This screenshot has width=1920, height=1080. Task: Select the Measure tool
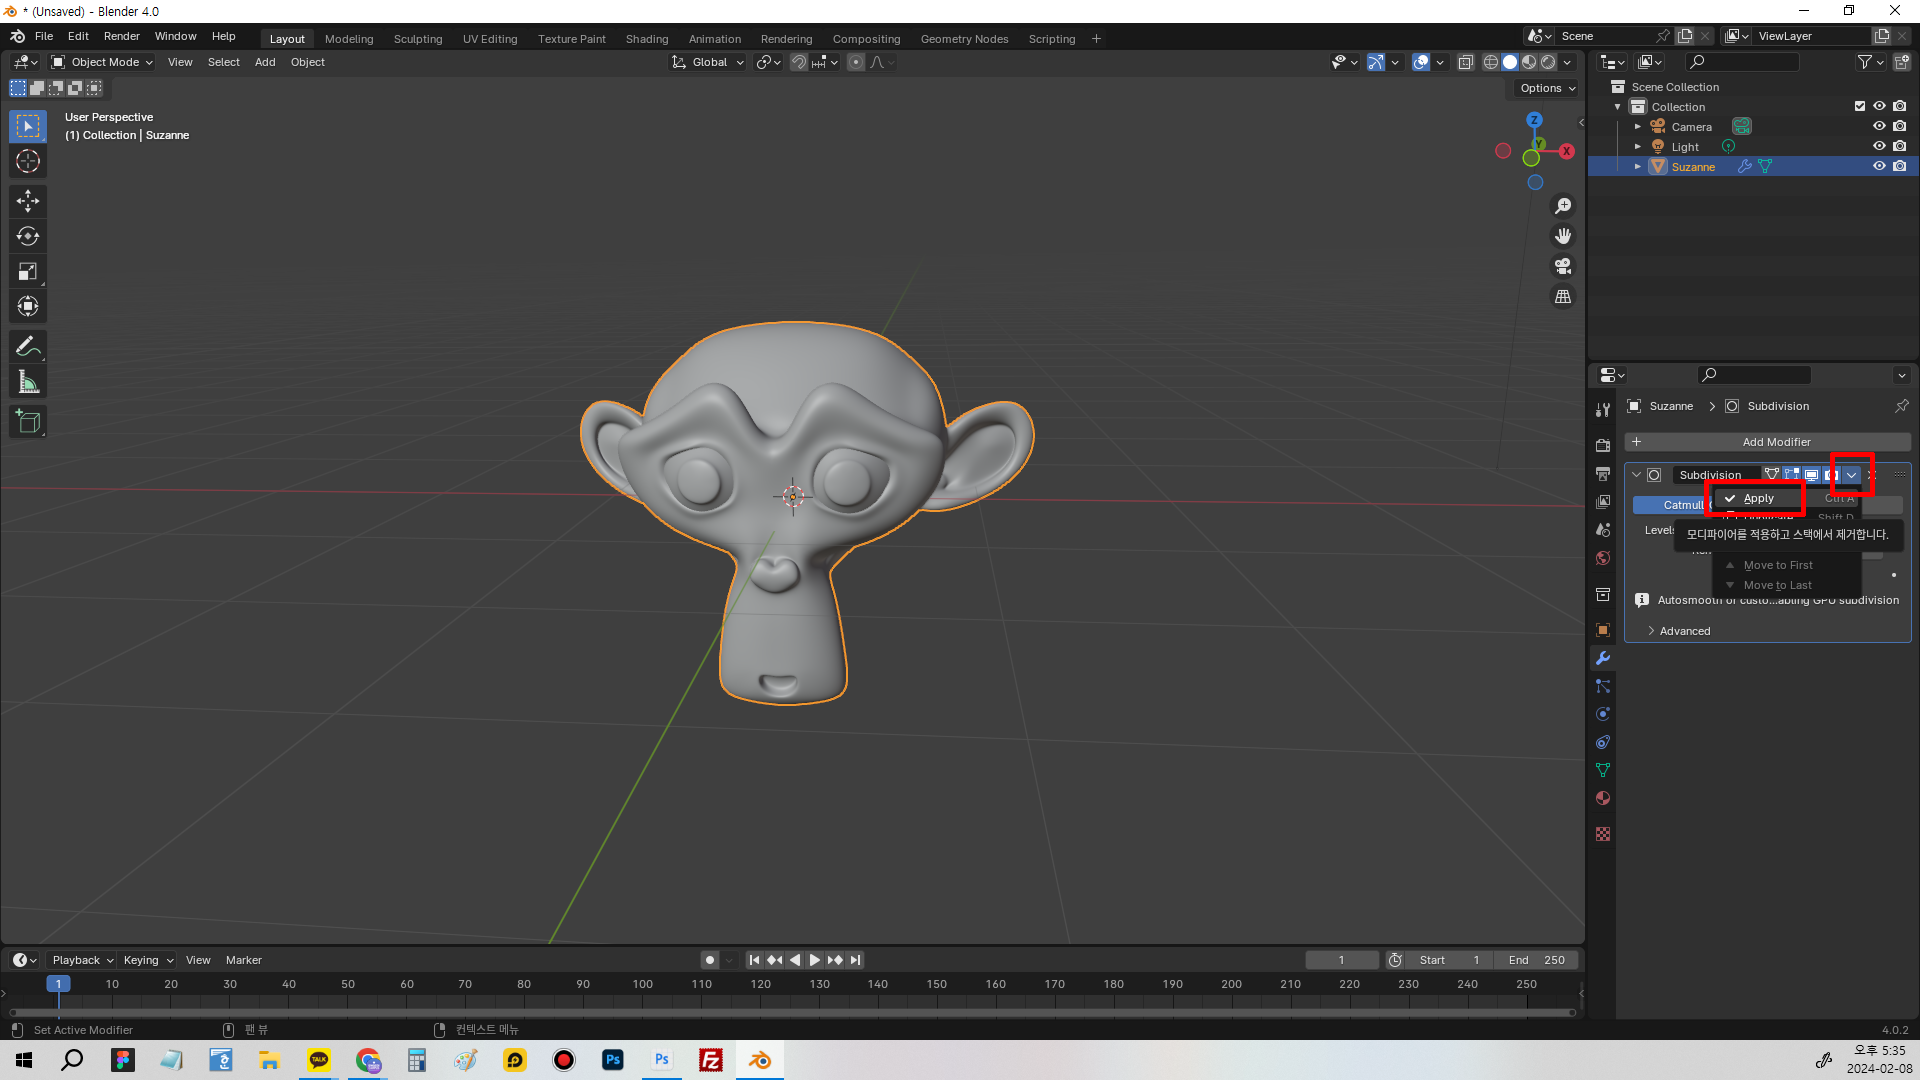(28, 382)
